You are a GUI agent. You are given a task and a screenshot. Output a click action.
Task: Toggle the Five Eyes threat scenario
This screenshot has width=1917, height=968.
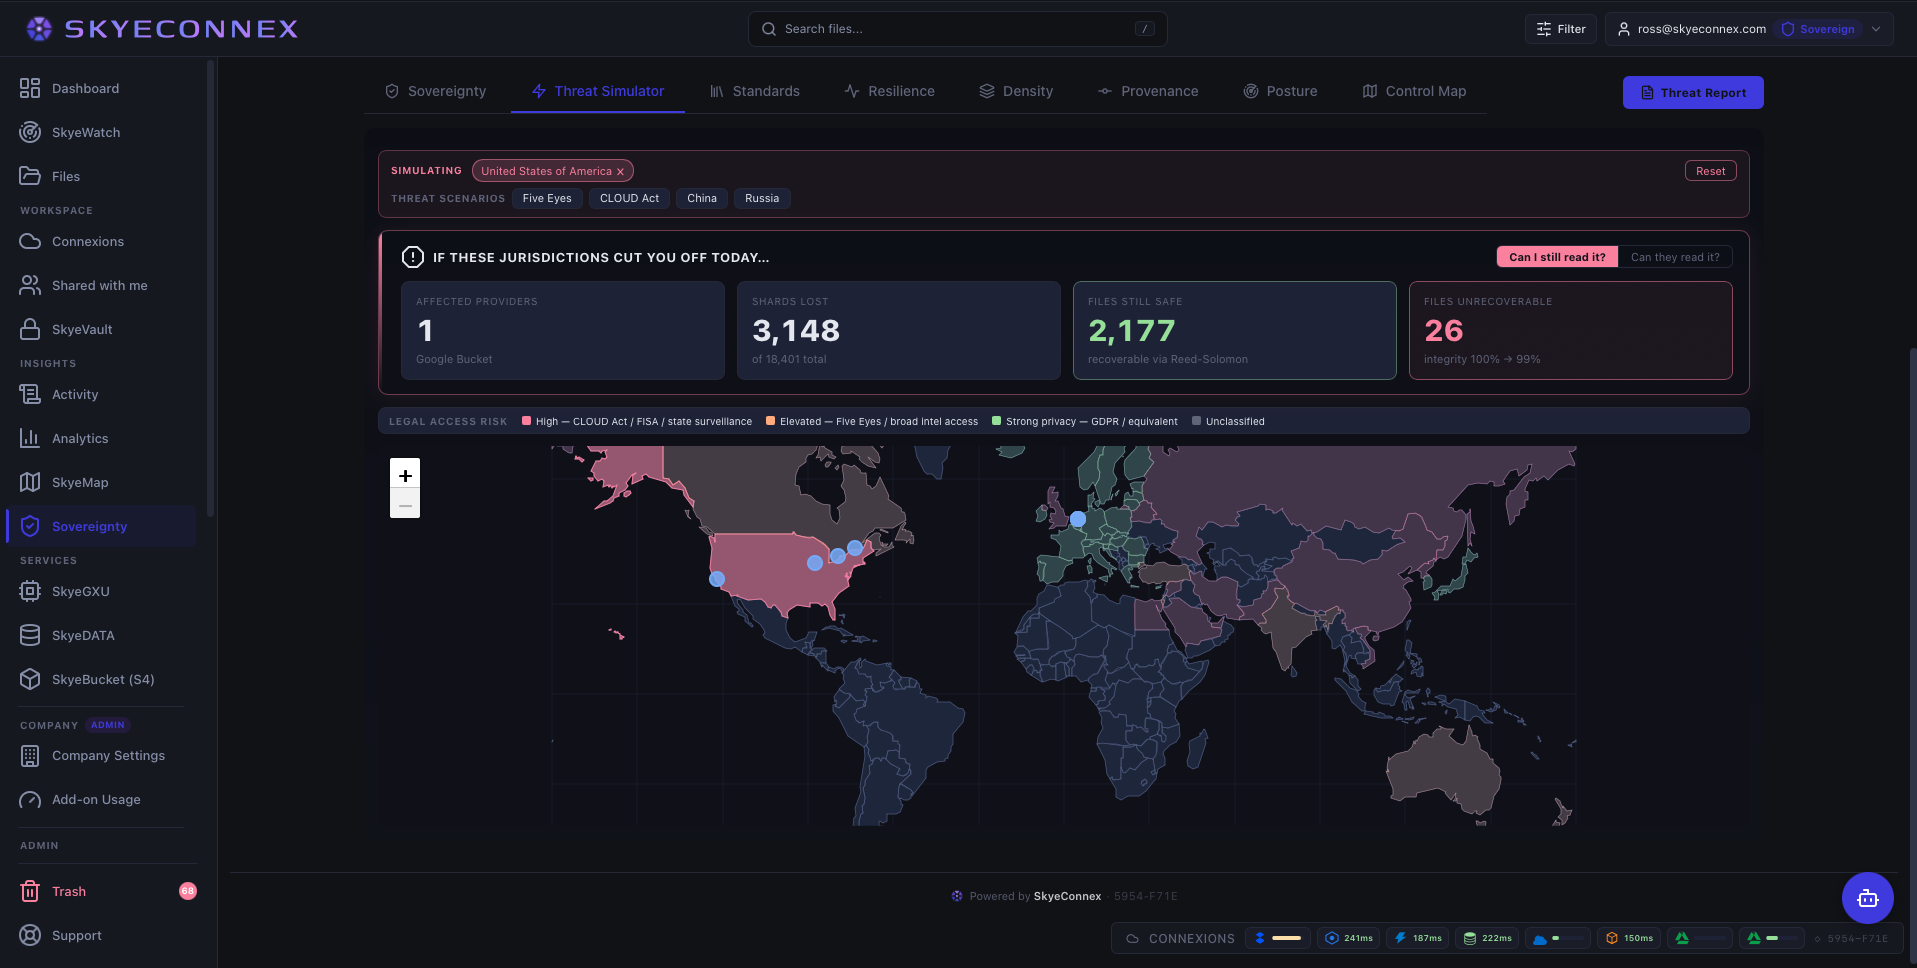(x=547, y=198)
